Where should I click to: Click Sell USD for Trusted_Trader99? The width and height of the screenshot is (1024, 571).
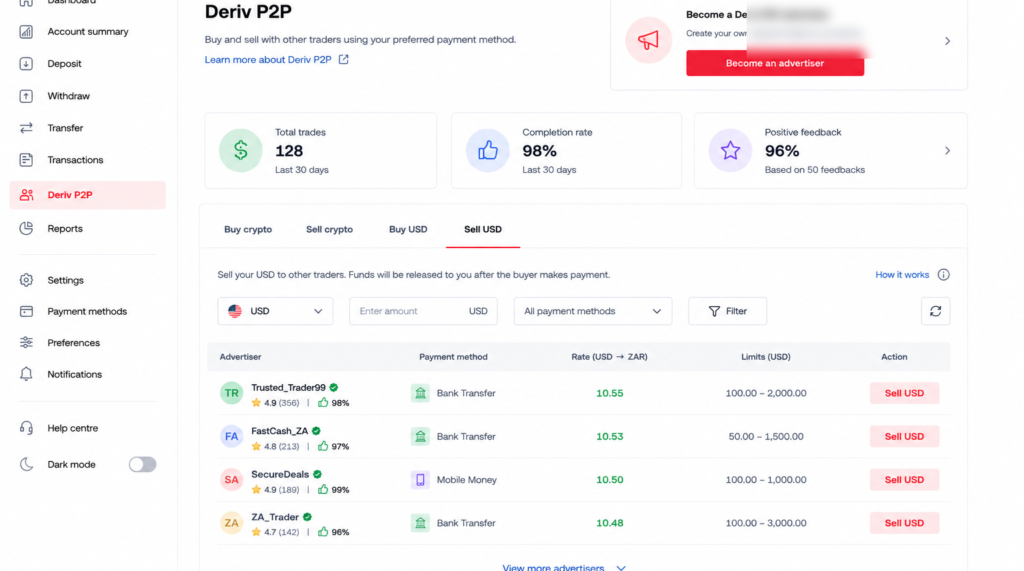pos(904,393)
